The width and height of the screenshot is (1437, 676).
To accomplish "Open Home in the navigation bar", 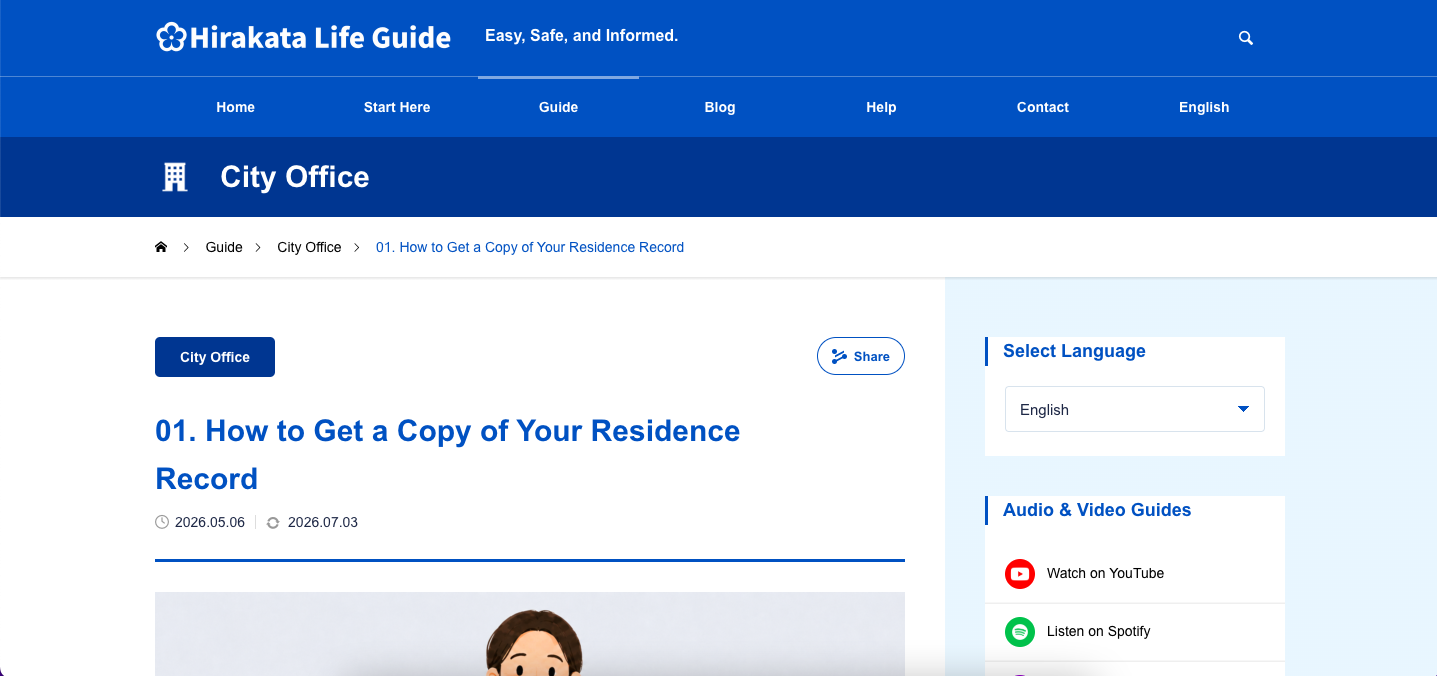I will tap(236, 107).
